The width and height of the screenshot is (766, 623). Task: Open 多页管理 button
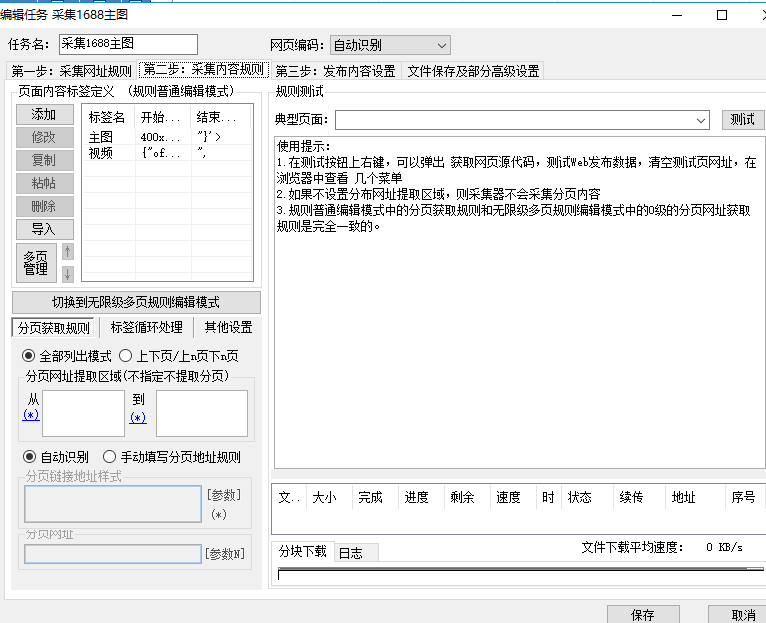[x=36, y=263]
